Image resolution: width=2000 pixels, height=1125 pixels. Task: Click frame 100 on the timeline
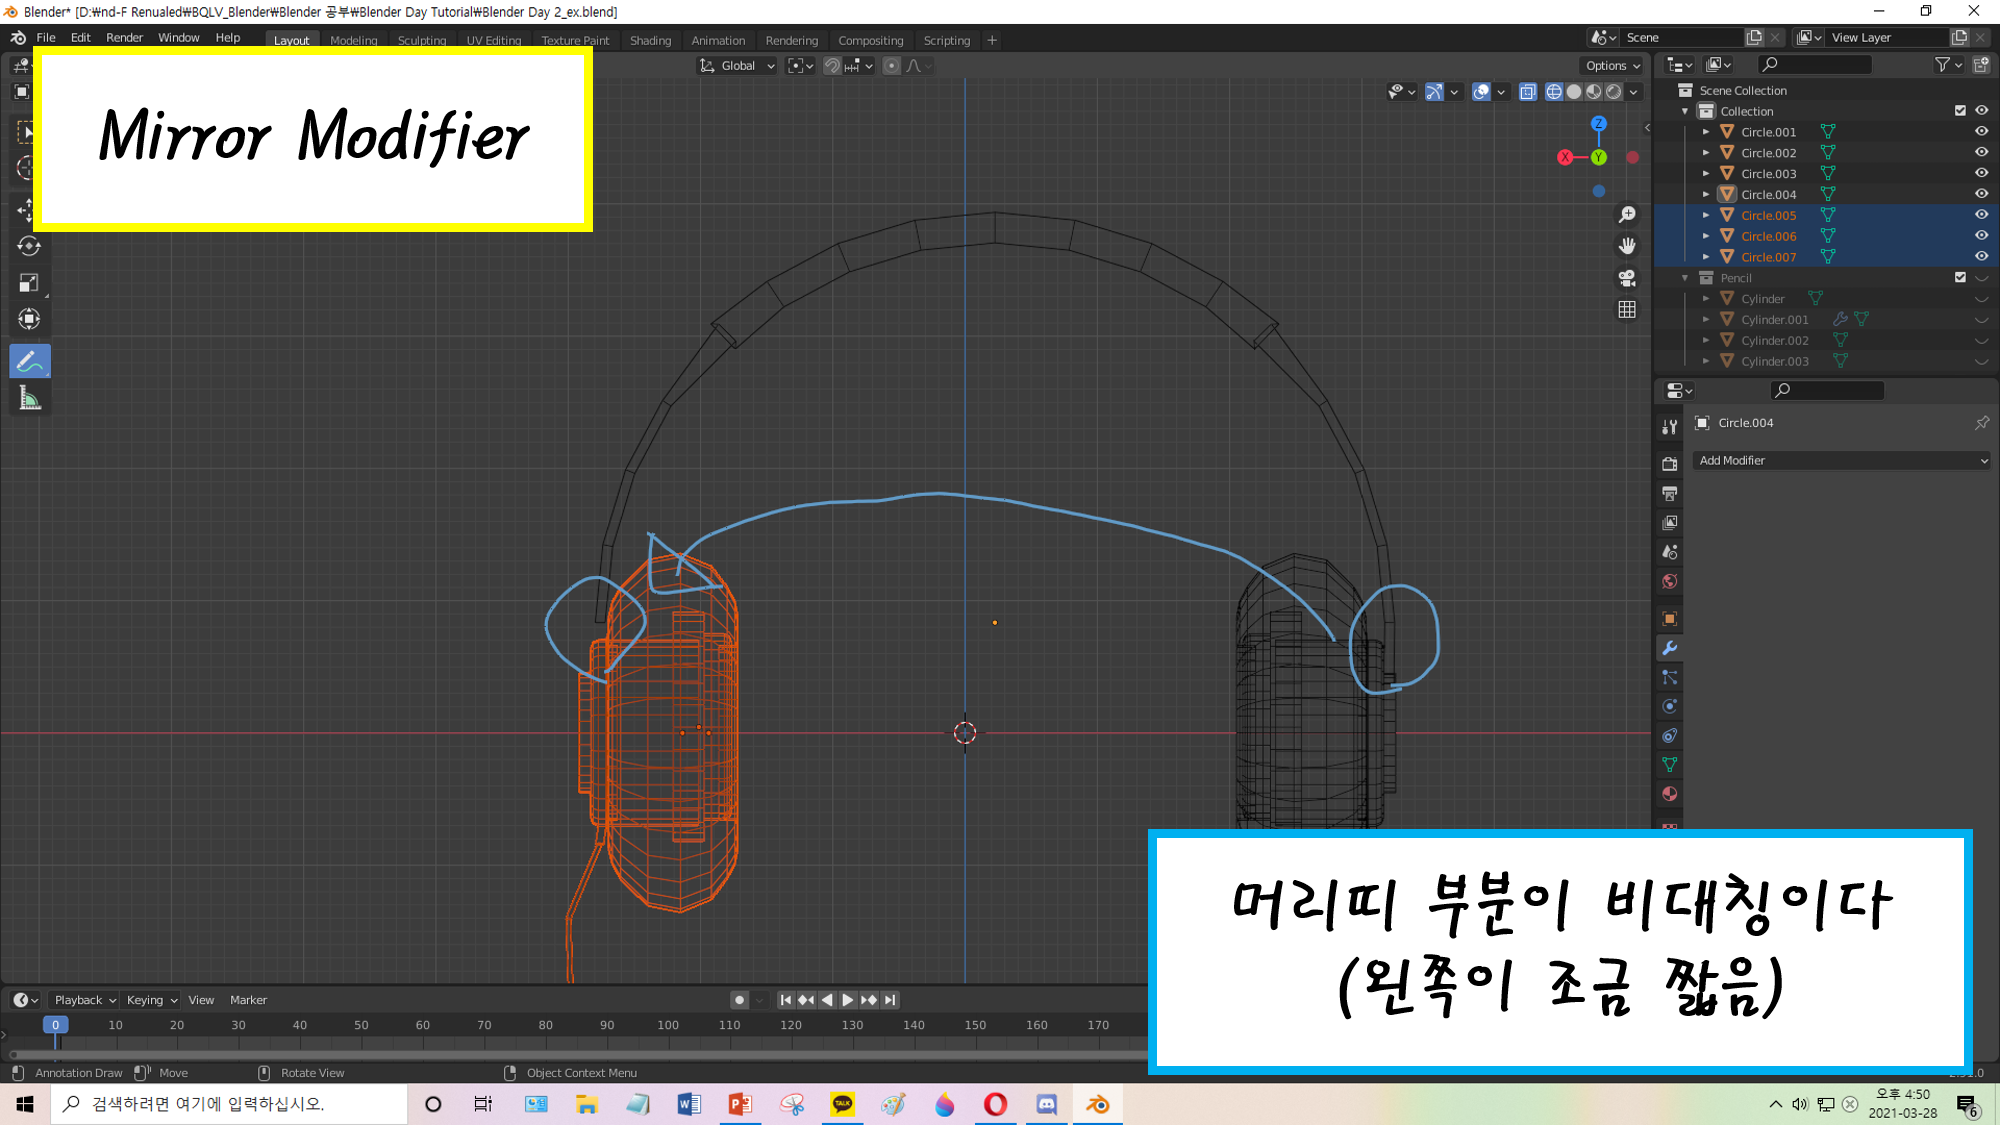[668, 1025]
